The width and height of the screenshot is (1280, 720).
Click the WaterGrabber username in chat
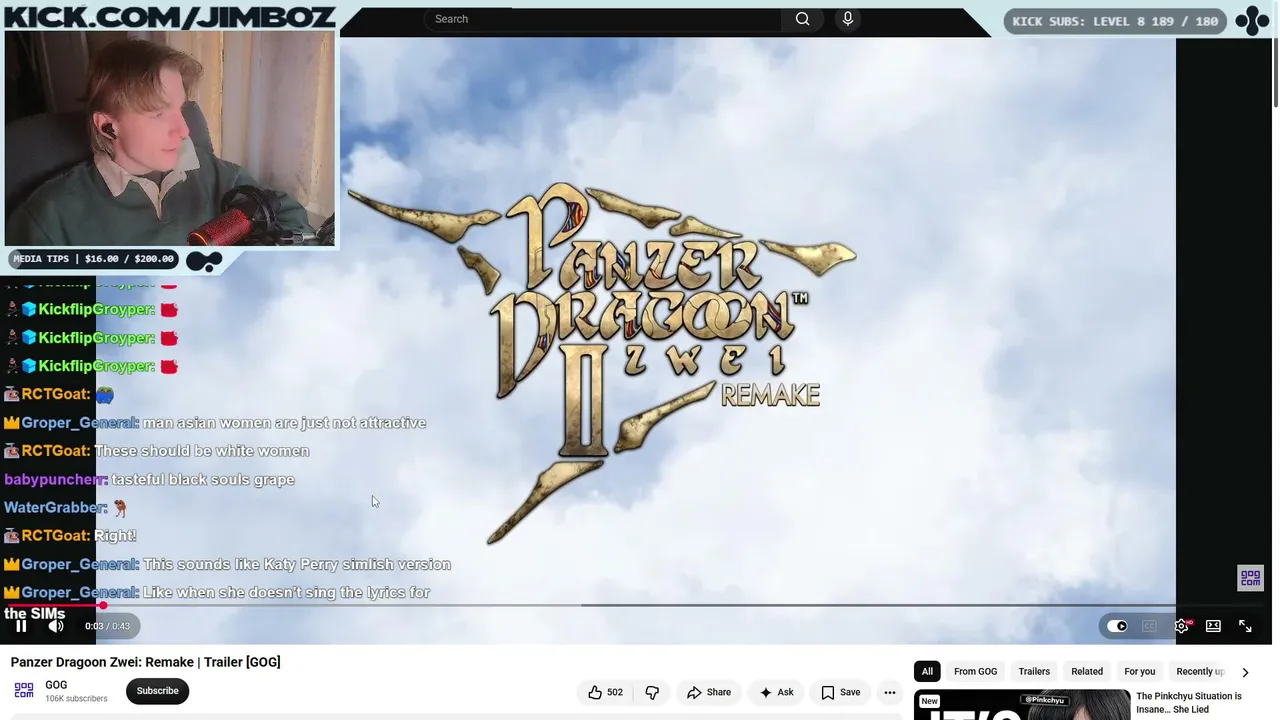tap(55, 508)
